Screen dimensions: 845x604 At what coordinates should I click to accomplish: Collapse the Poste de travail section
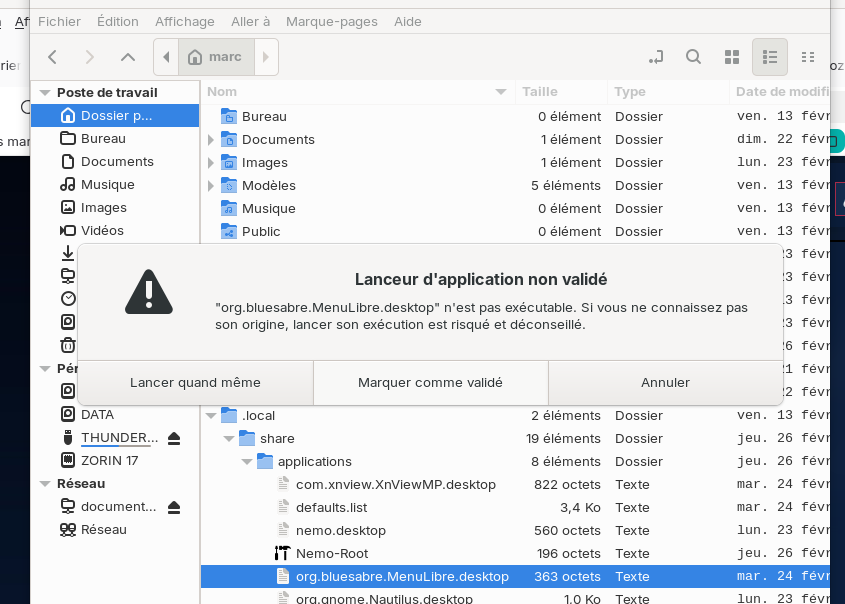(x=44, y=92)
